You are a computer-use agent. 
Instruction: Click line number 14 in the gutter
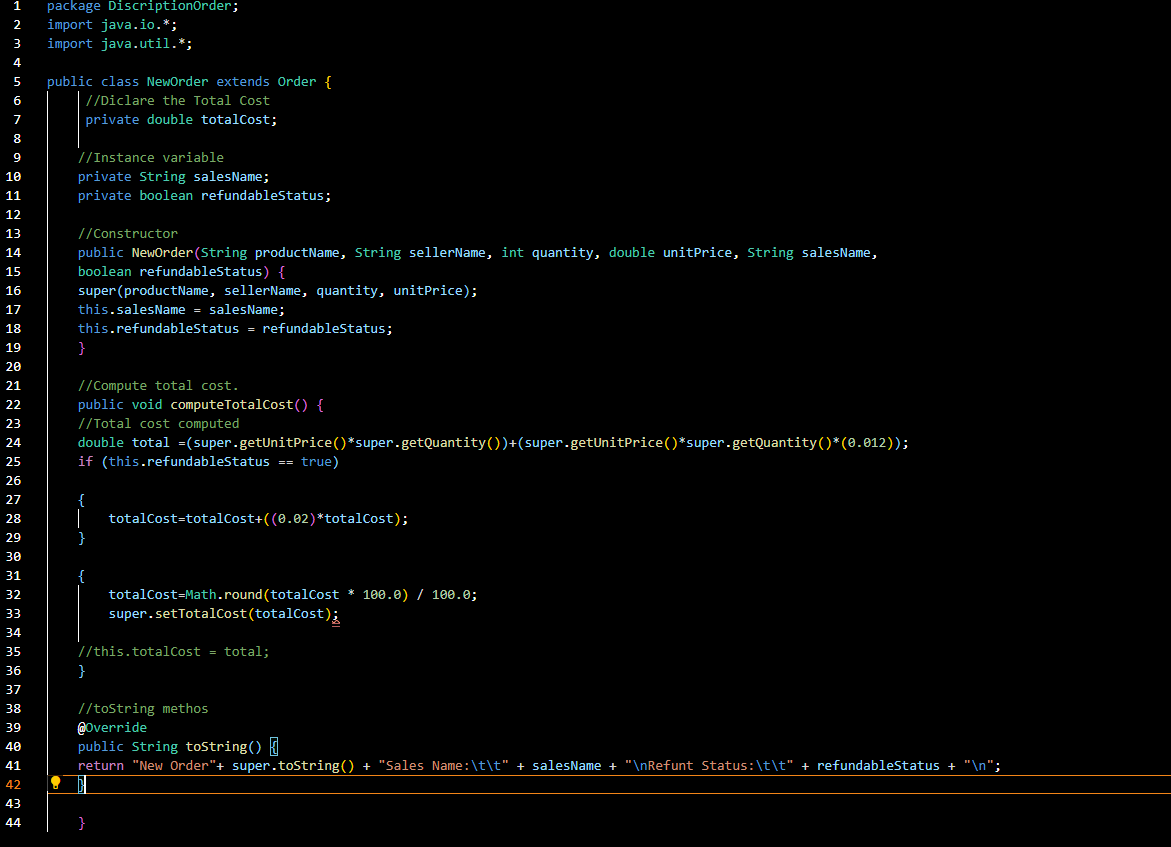pos(16,252)
